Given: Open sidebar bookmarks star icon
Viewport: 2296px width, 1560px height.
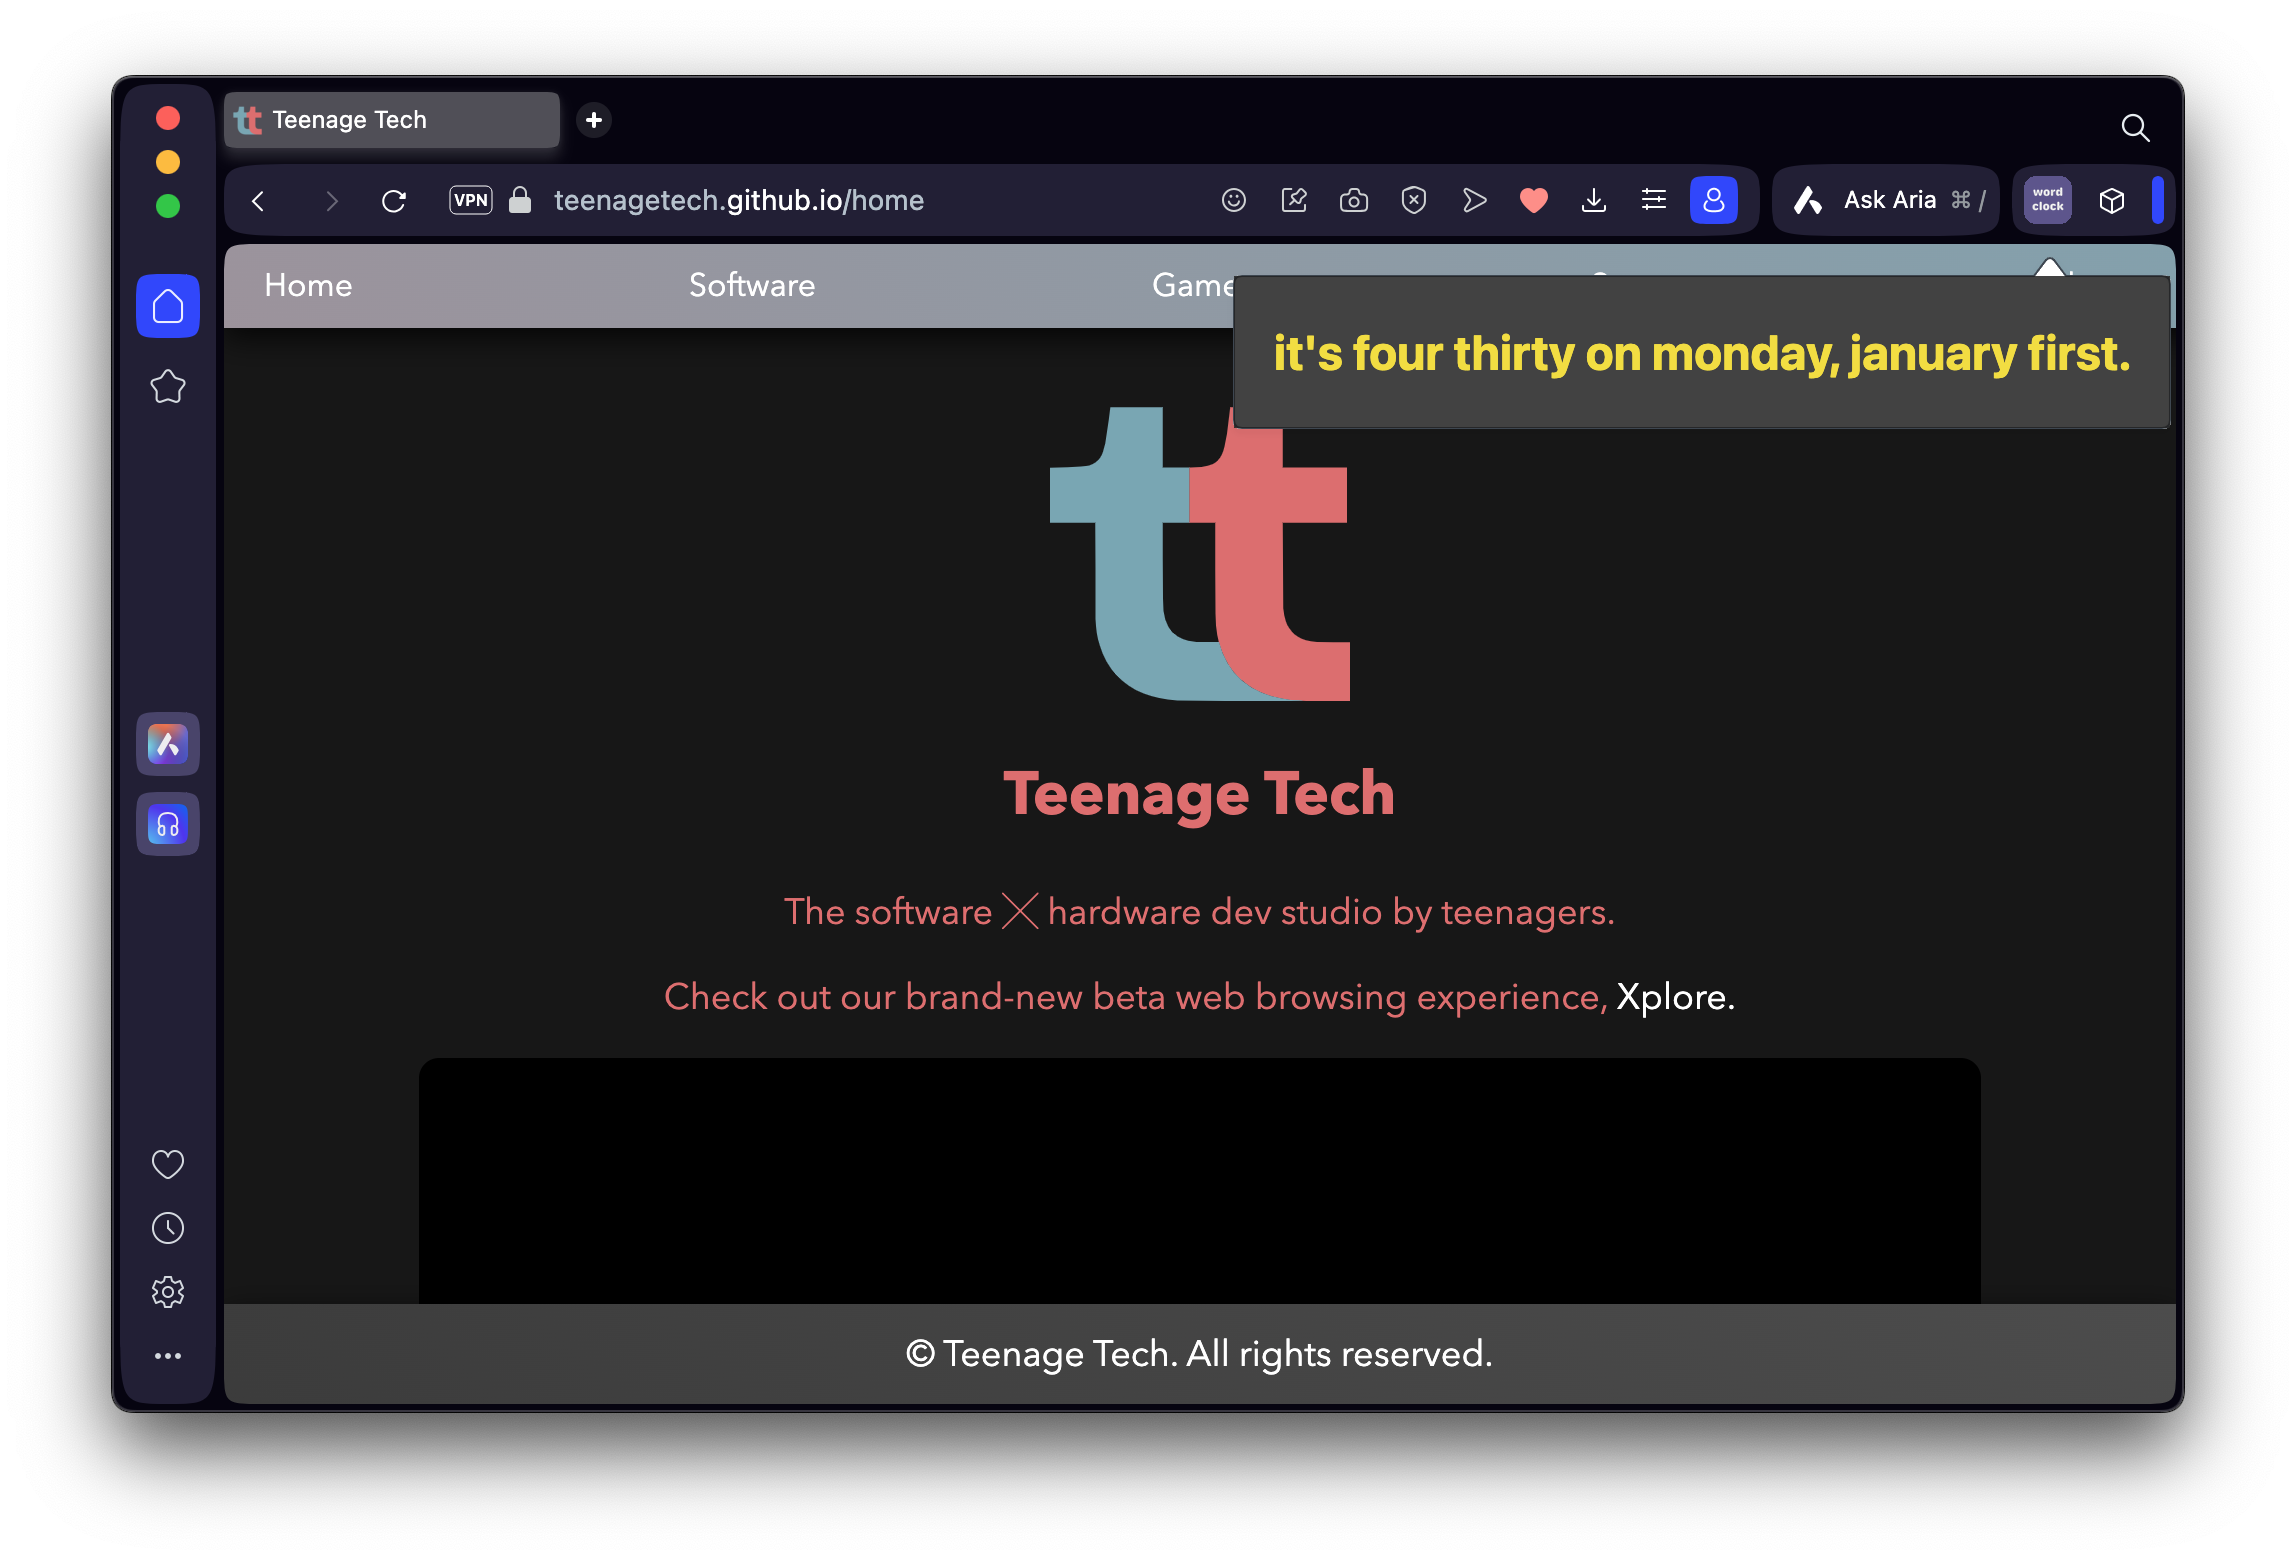Looking at the screenshot, I should click(x=168, y=386).
